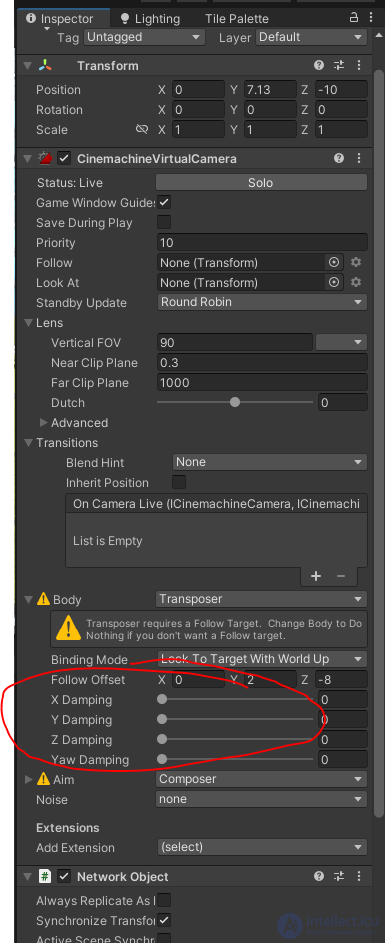This screenshot has width=385, height=943.
Task: Open Look At field gear settings
Action: (356, 282)
